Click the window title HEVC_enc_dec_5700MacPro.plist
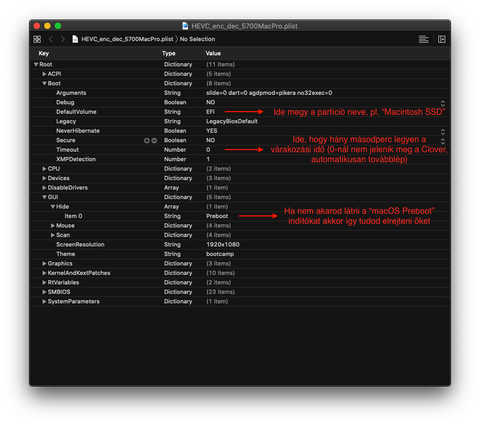Image resolution: width=480 pixels, height=425 pixels. (244, 26)
